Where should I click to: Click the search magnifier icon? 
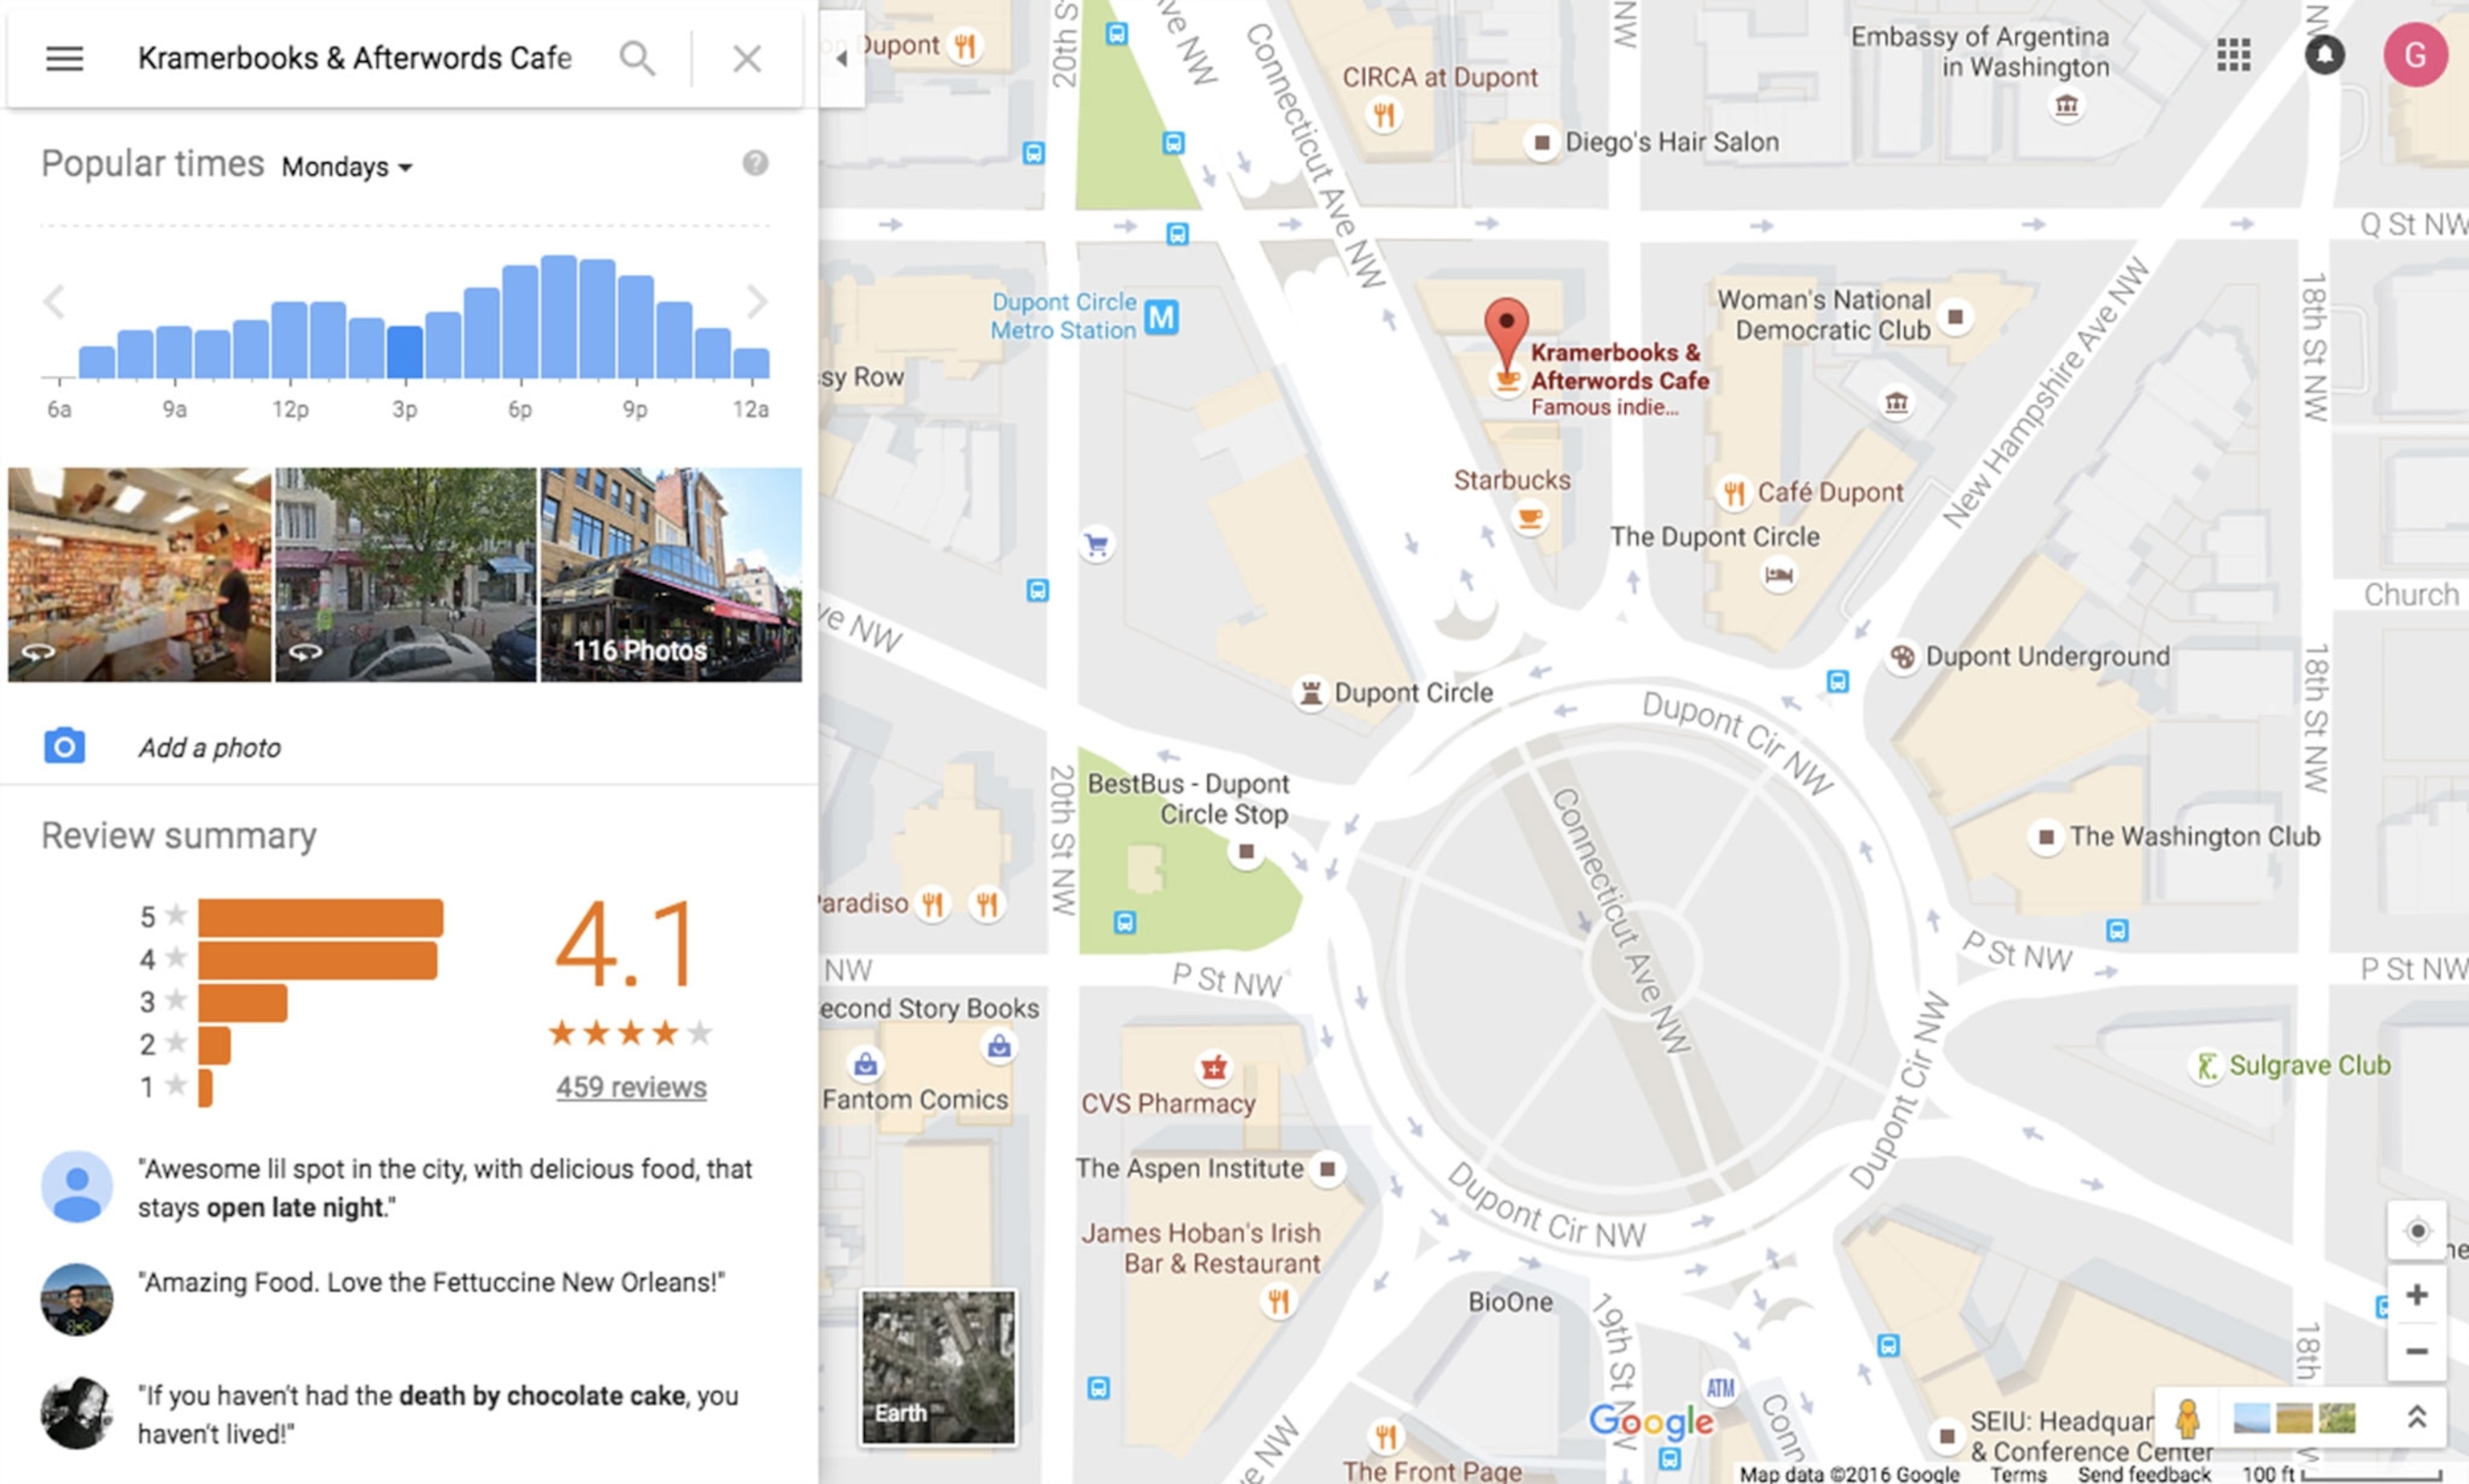click(637, 58)
